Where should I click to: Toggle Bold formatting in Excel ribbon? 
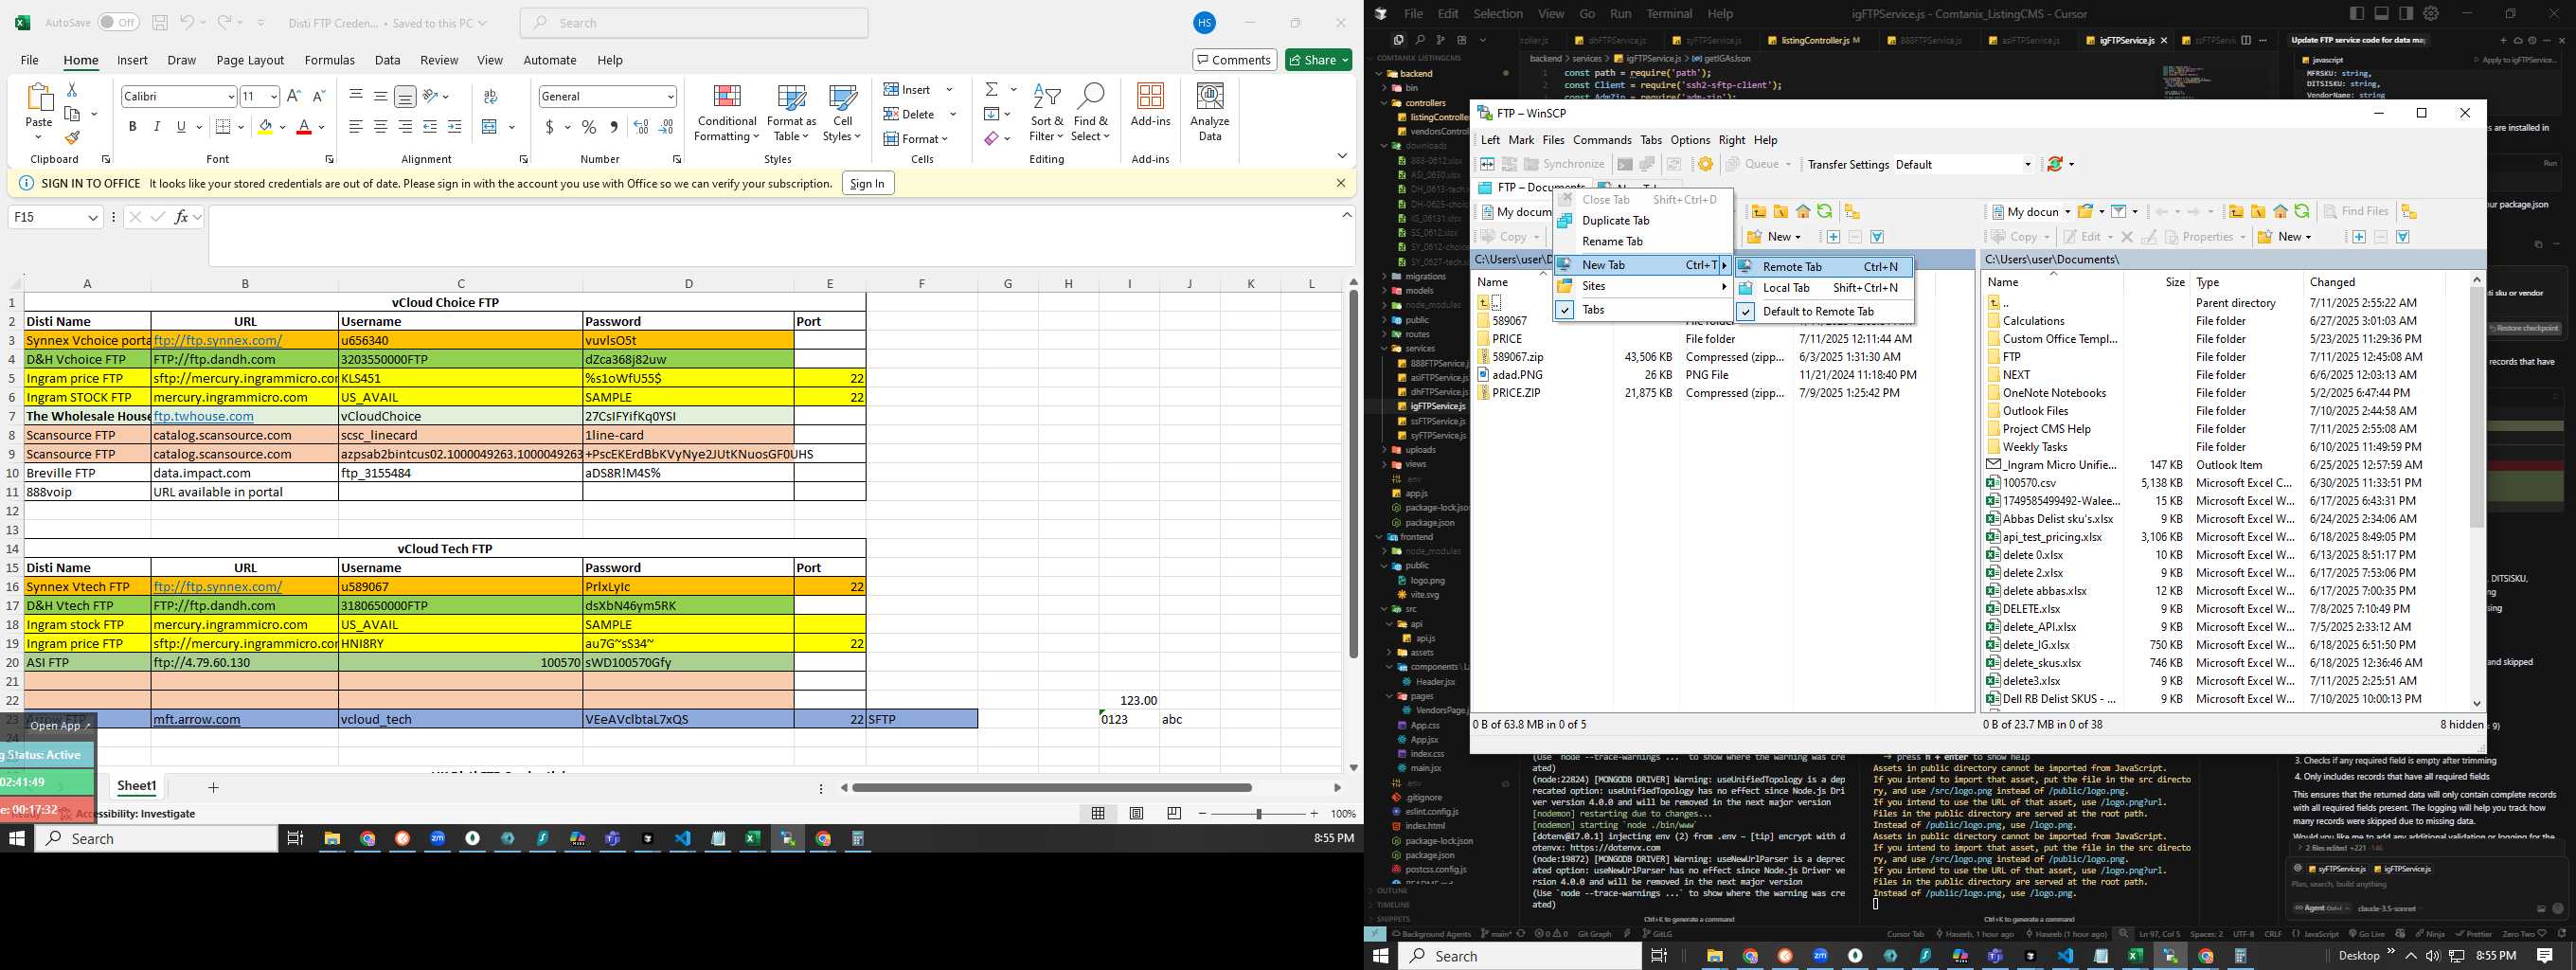click(132, 127)
